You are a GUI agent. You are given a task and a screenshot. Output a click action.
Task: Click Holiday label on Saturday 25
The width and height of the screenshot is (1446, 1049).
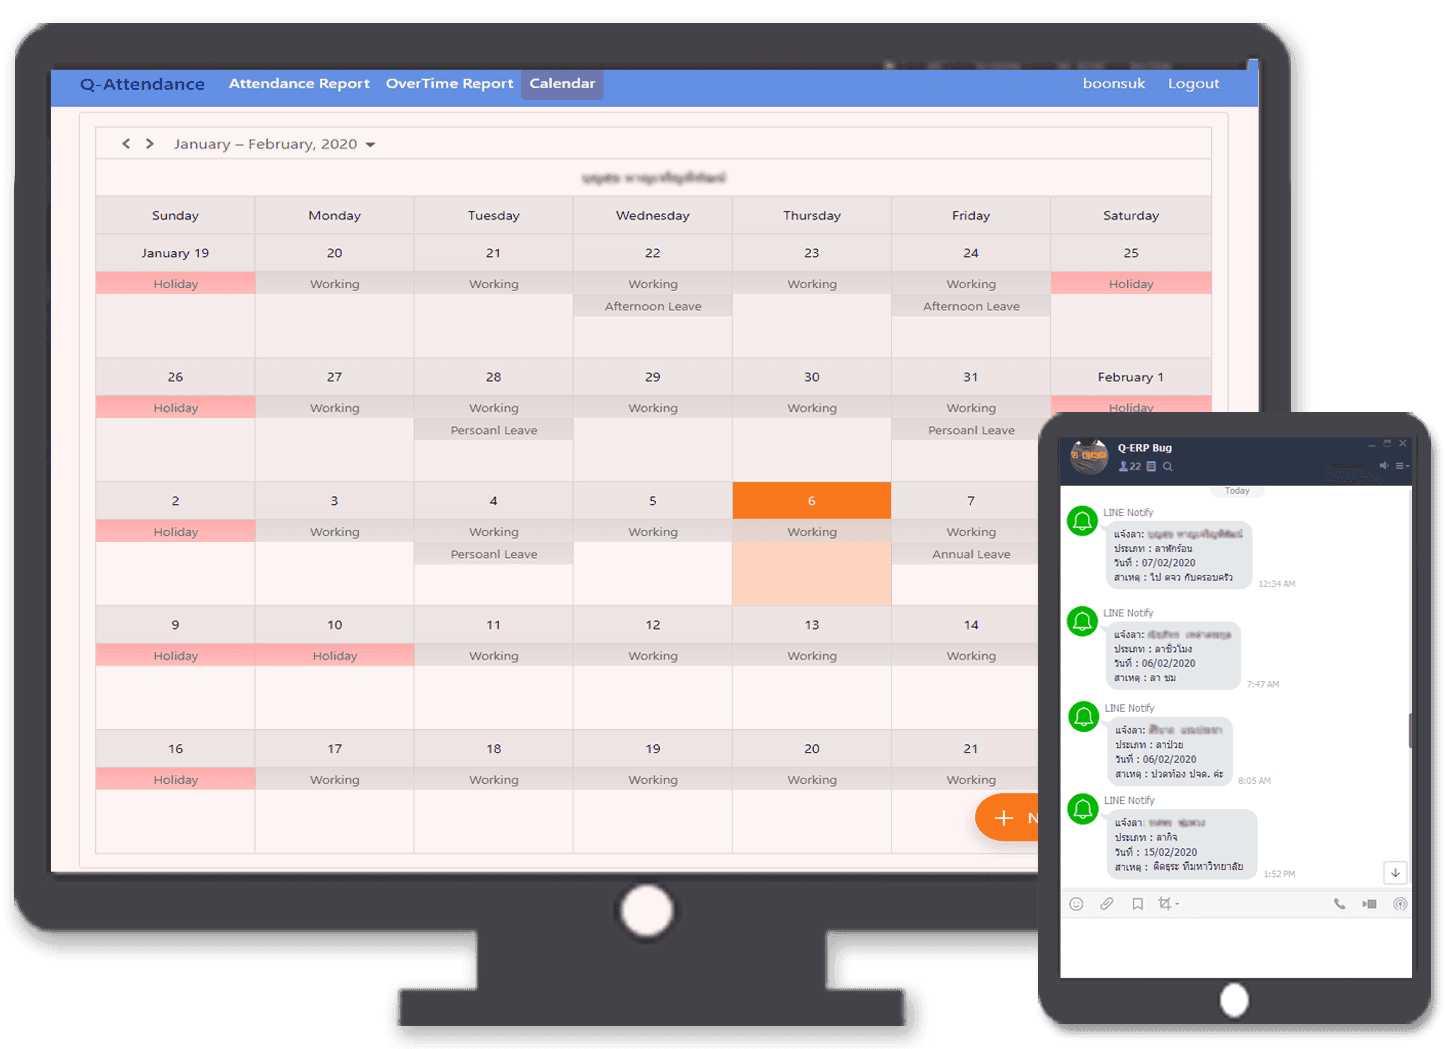(1131, 284)
